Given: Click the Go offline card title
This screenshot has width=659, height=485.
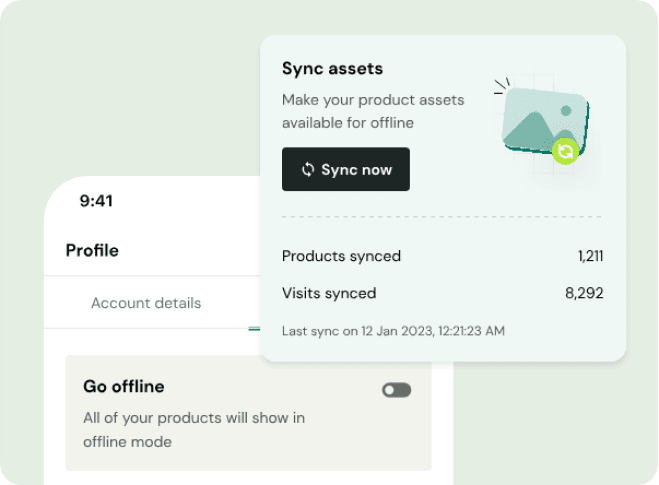Looking at the screenshot, I should (124, 386).
